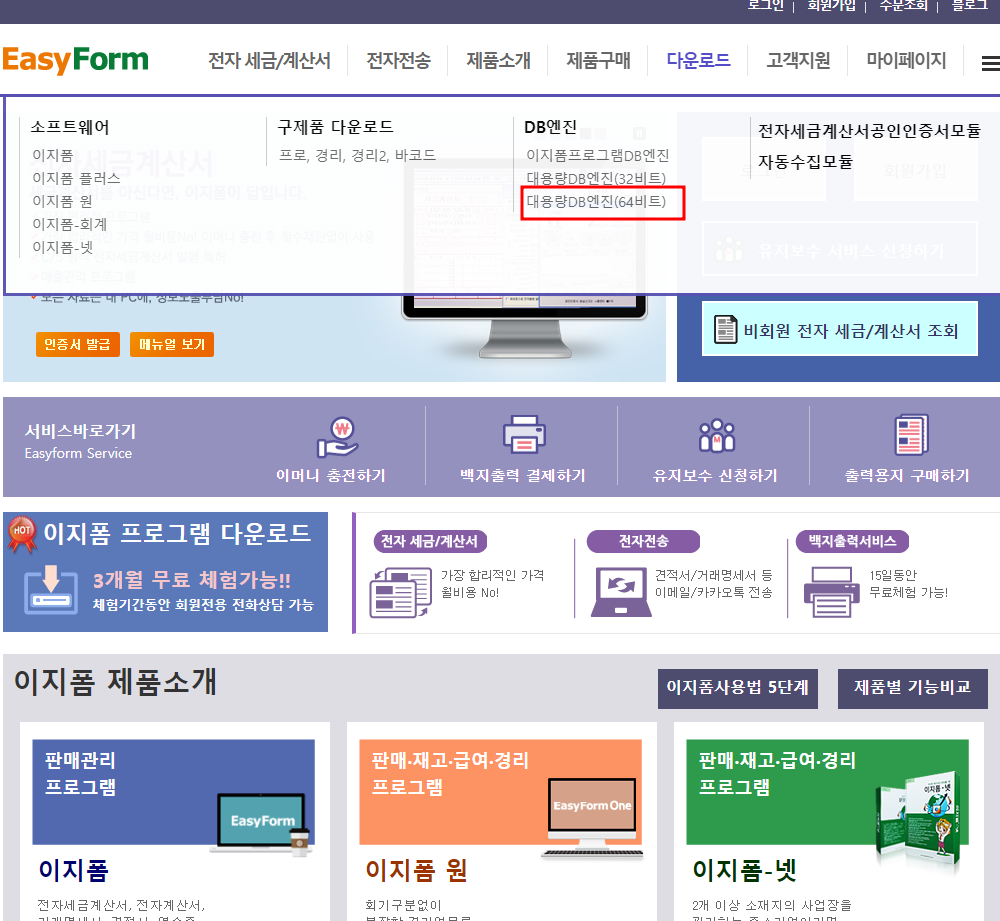Click the 이지폼-넷 product title
The height and width of the screenshot is (921, 1000).
[x=745, y=871]
